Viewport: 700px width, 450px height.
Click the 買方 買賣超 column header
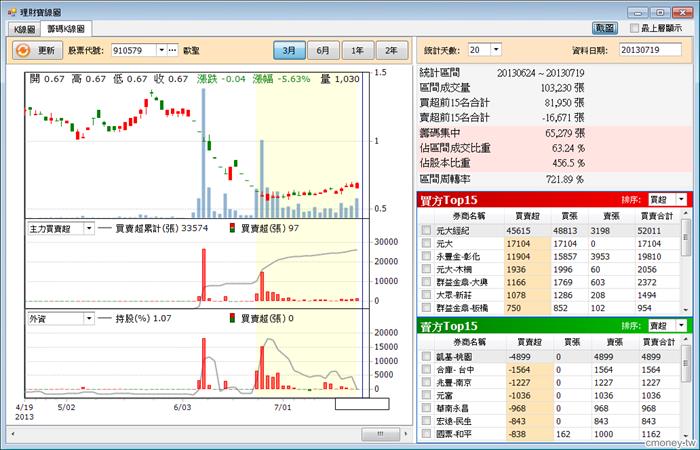[528, 216]
